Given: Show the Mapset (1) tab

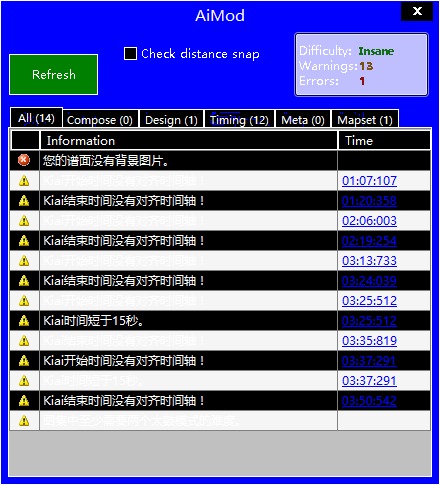Looking at the screenshot, I should 365,120.
